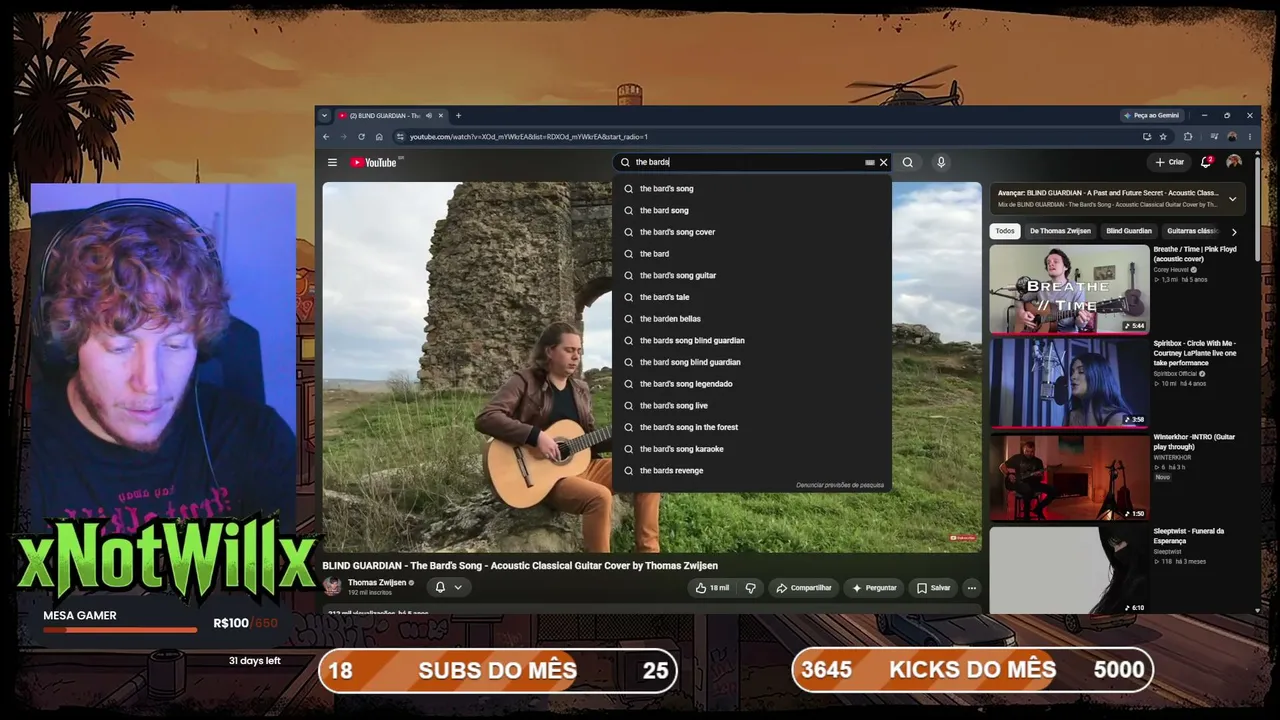The width and height of the screenshot is (1280, 720).
Task: Open the Criar create button
Action: click(1169, 162)
